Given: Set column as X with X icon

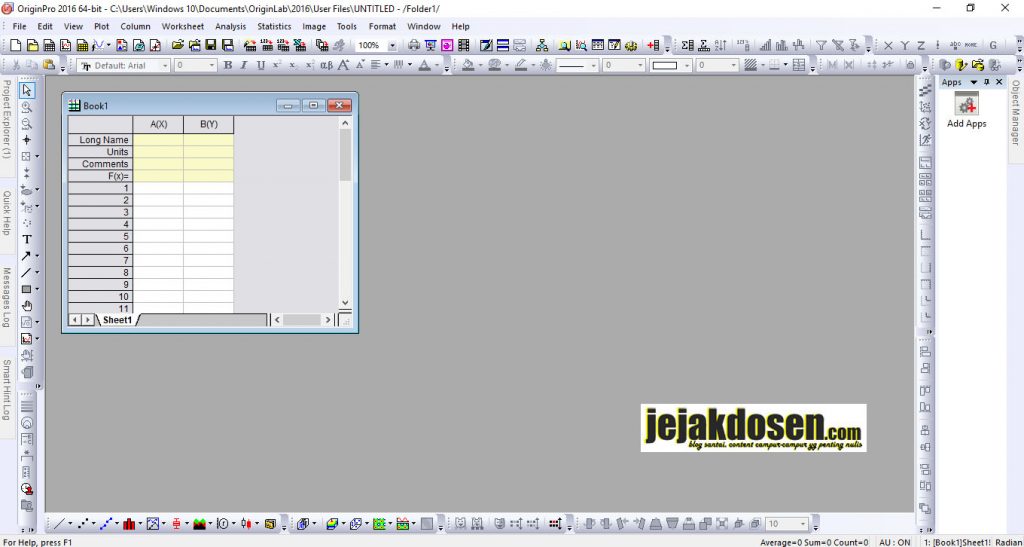Looking at the screenshot, I should pyautogui.click(x=888, y=46).
